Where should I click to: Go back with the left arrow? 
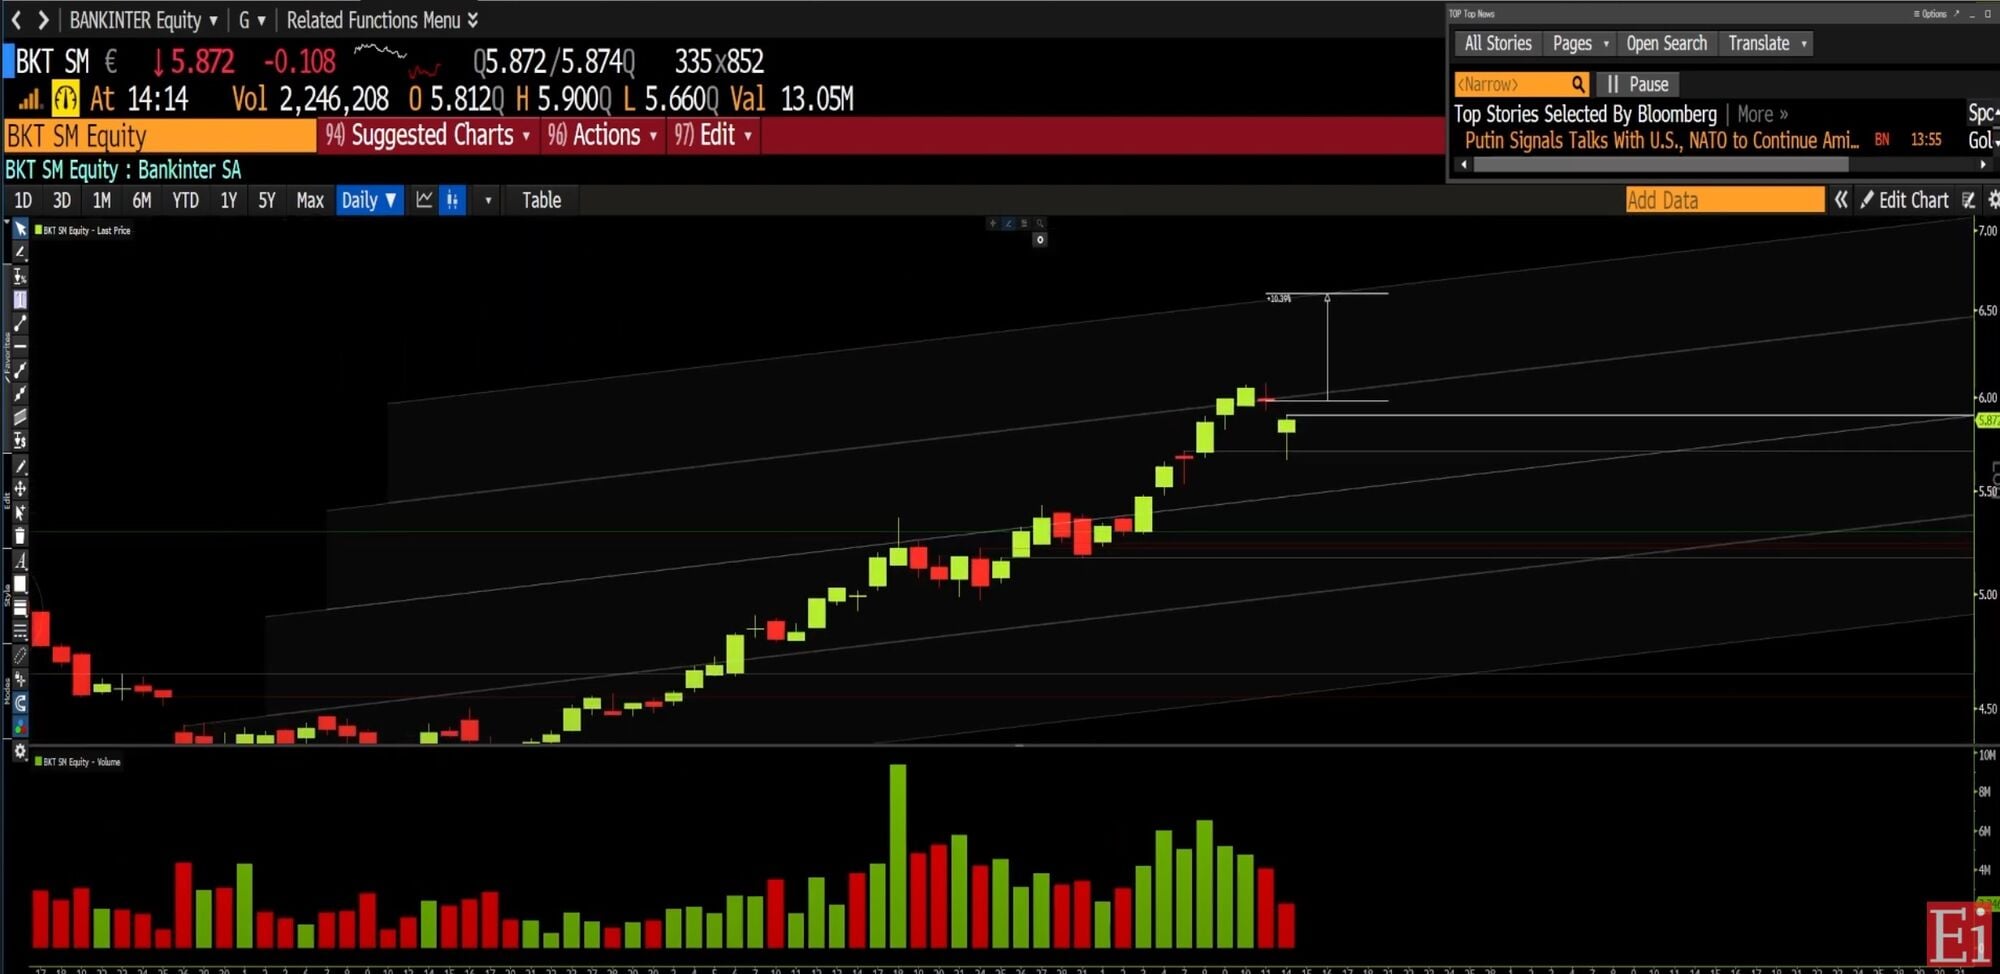click(16, 20)
